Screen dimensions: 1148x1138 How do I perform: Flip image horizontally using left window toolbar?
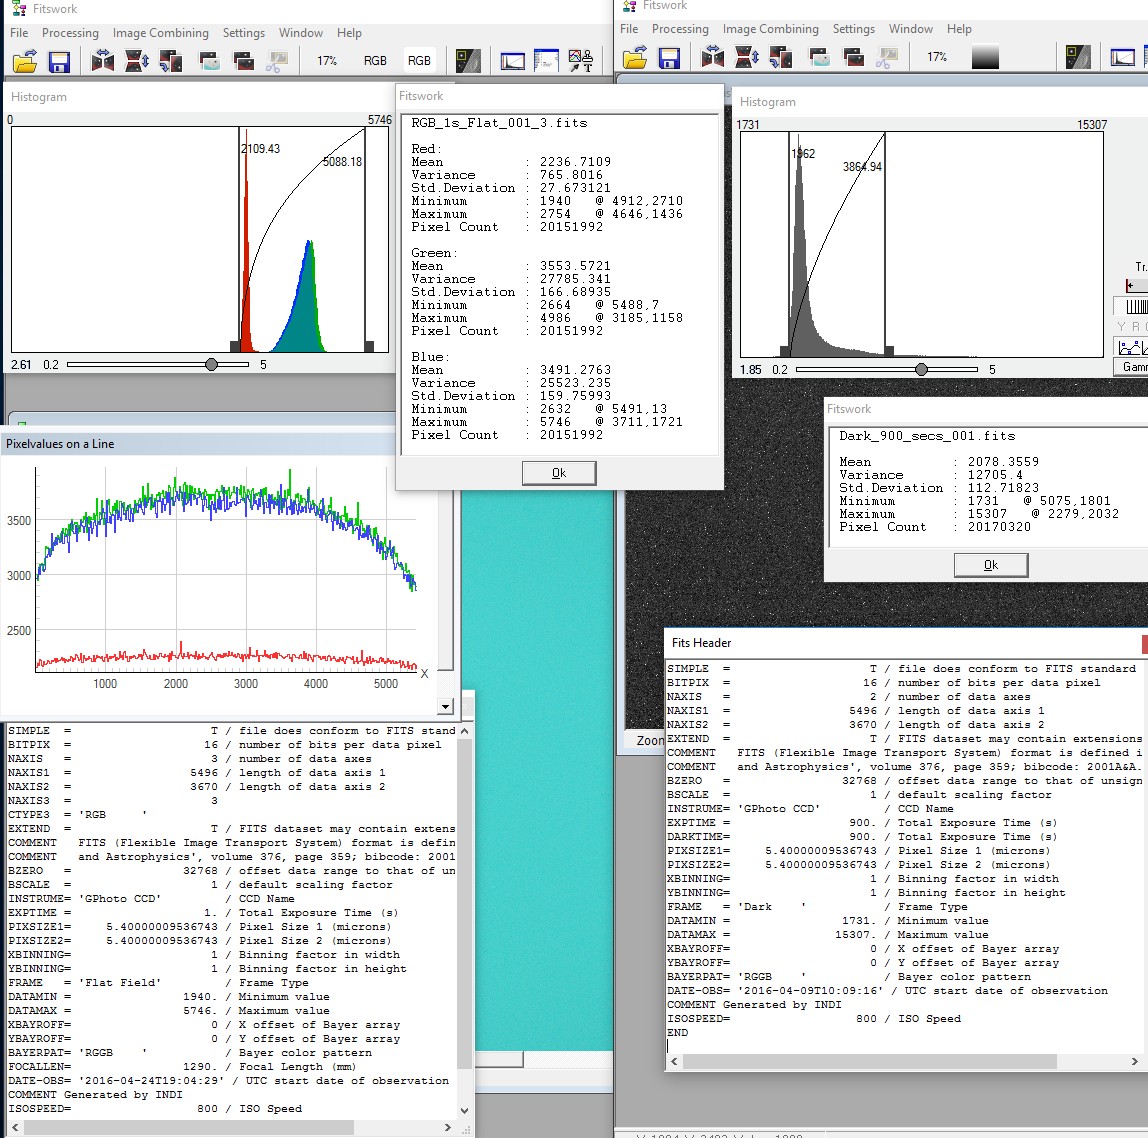[x=103, y=61]
